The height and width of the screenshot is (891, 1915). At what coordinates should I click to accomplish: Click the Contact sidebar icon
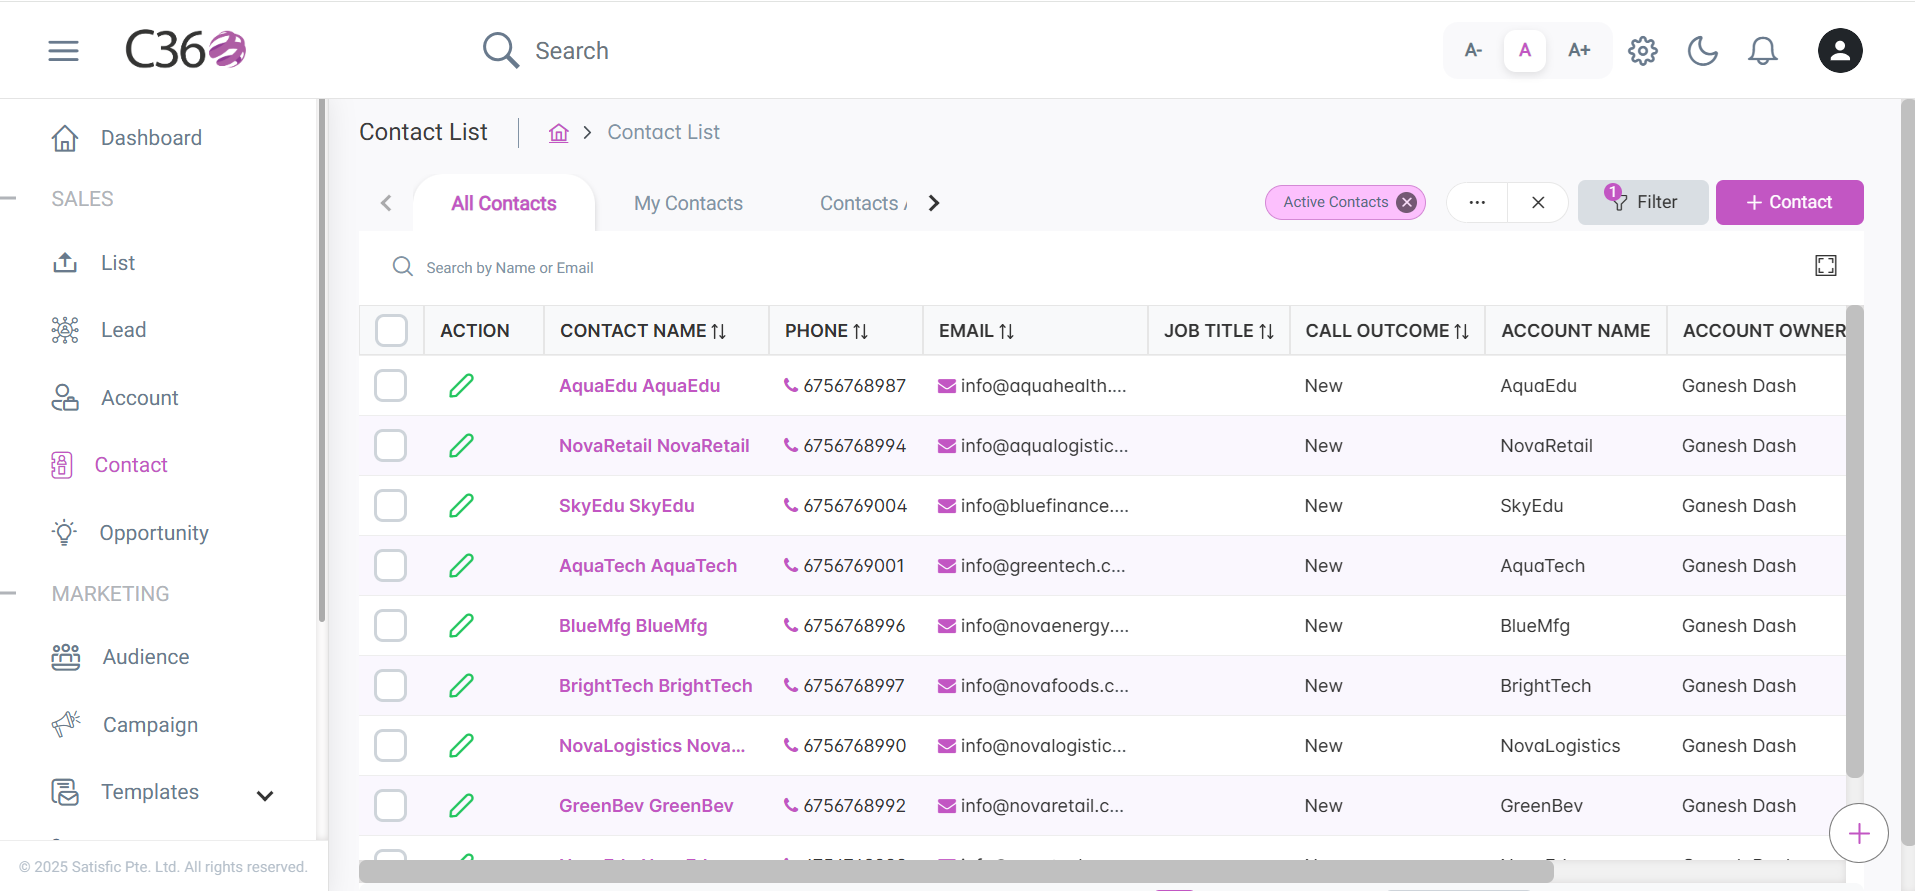pos(62,465)
